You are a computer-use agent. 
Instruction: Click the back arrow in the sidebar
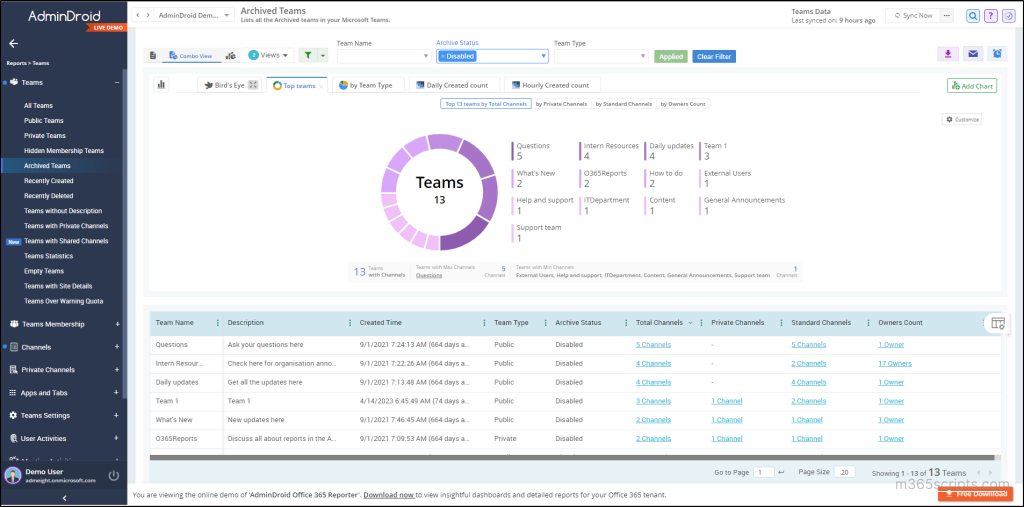tap(13, 44)
